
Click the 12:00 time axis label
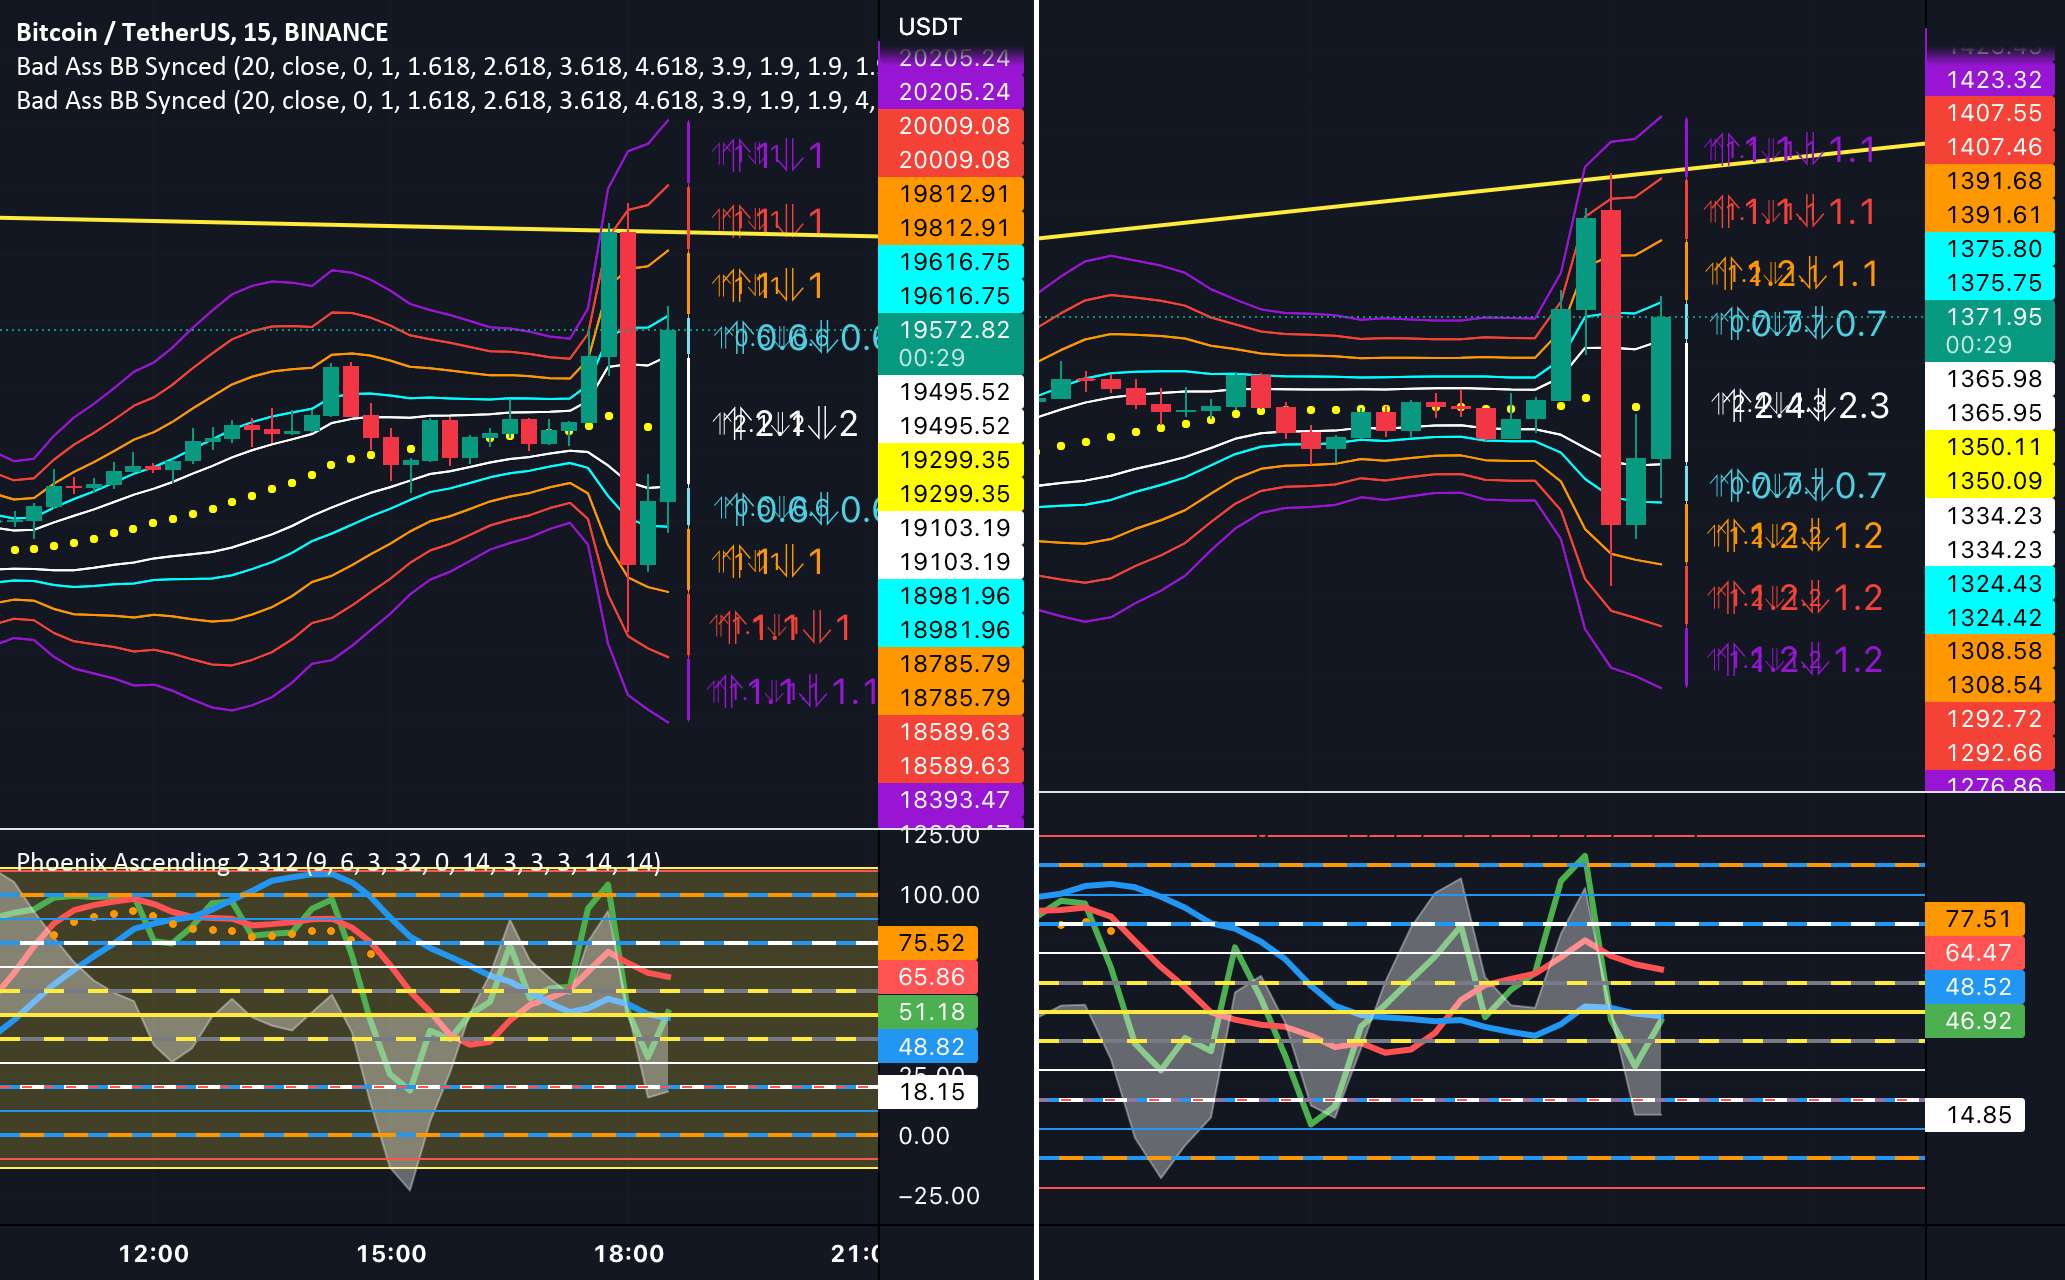(x=153, y=1254)
